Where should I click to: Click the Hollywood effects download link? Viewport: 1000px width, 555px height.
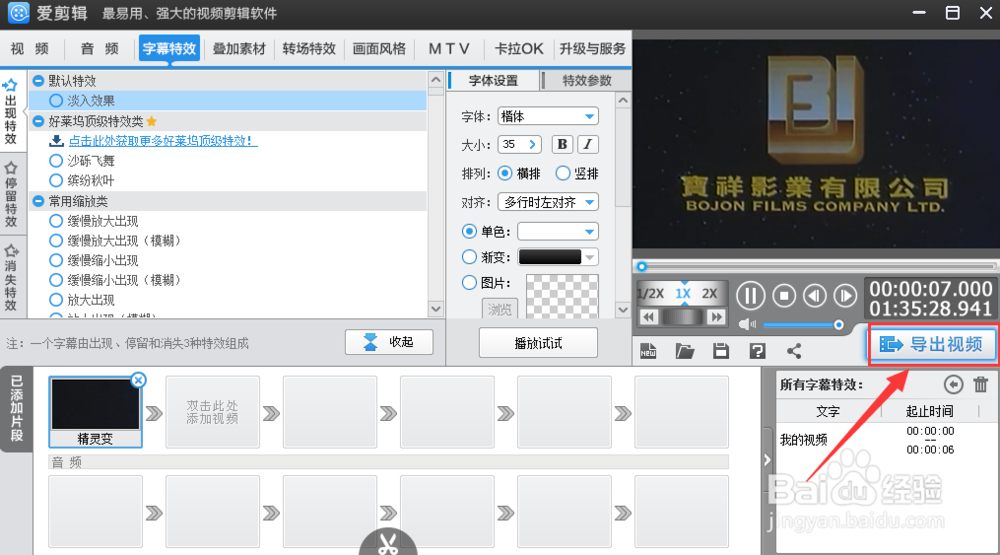click(x=163, y=140)
